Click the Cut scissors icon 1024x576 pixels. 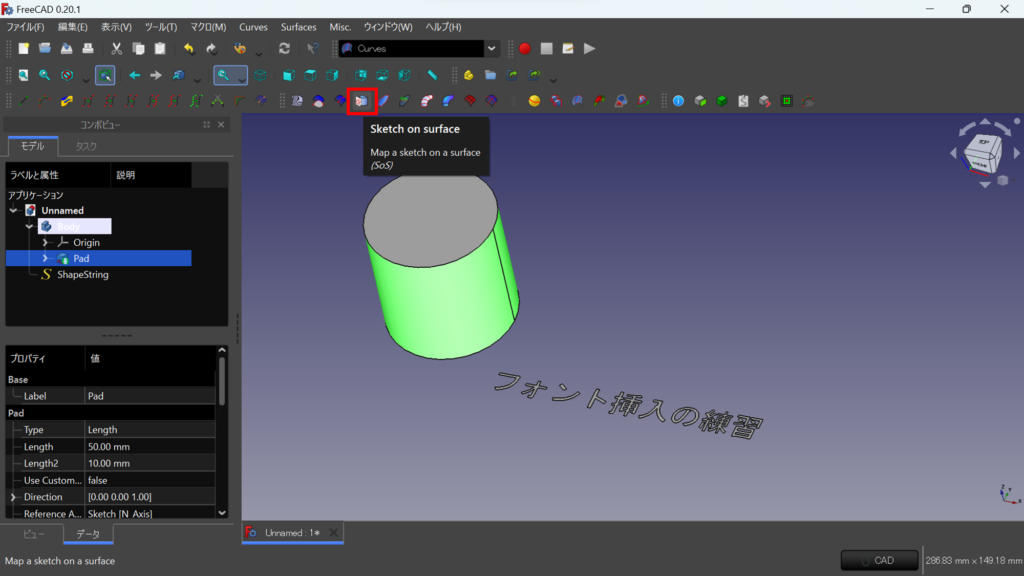116,48
